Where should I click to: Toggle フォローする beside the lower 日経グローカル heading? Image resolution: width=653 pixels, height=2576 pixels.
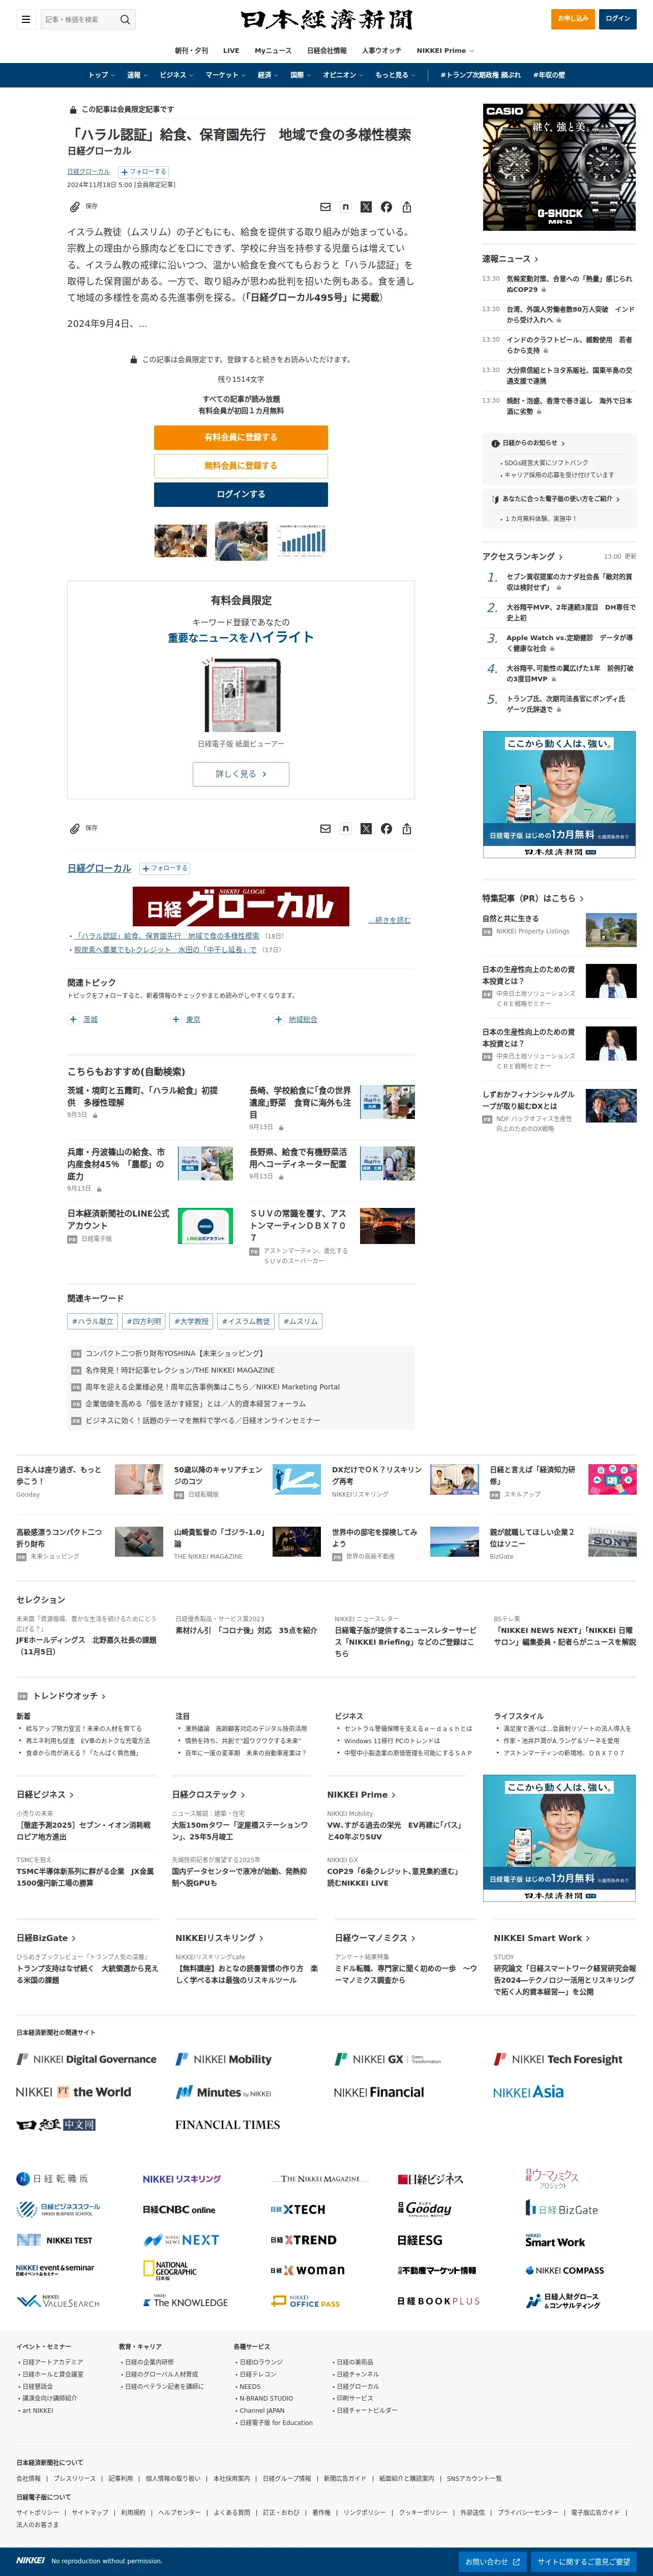pyautogui.click(x=165, y=868)
